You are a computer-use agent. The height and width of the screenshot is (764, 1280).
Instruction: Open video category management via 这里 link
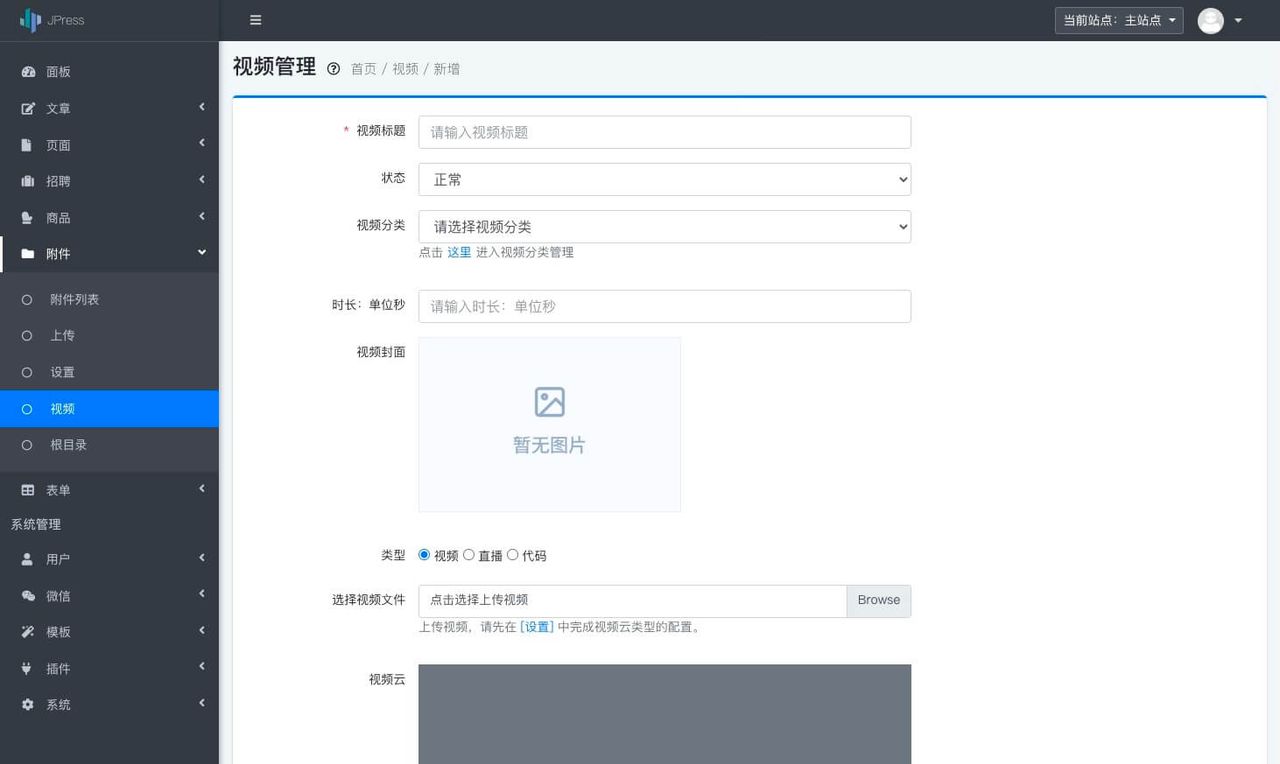click(459, 252)
